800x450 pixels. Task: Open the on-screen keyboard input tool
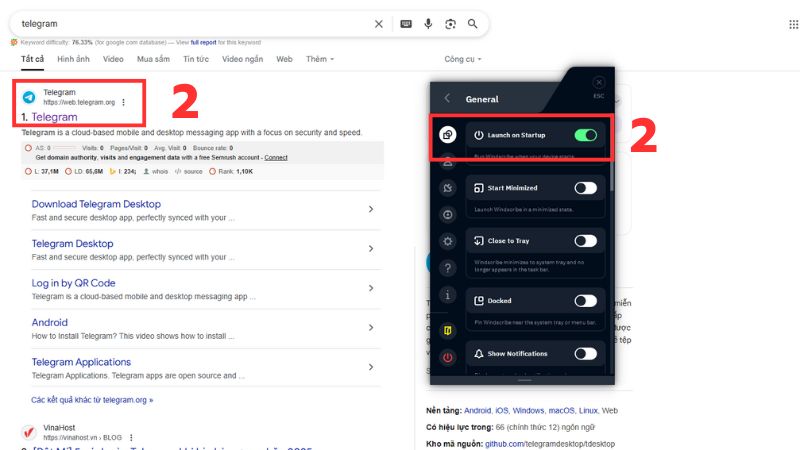tap(406, 24)
